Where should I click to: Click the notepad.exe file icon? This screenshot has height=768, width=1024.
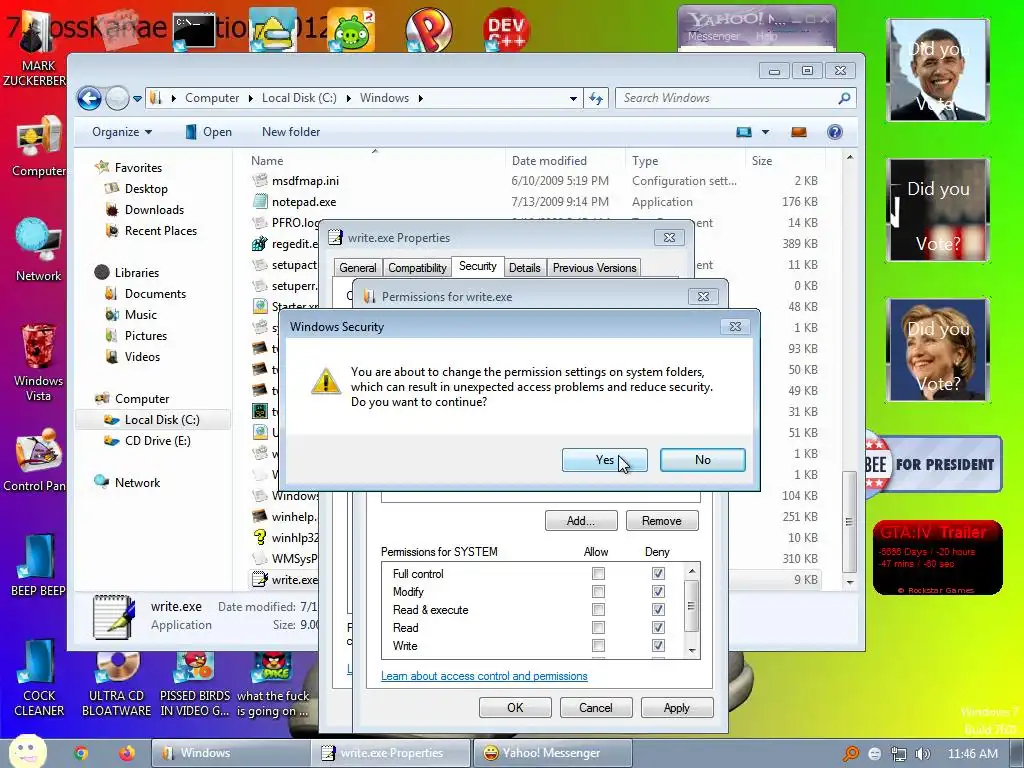(x=260, y=201)
